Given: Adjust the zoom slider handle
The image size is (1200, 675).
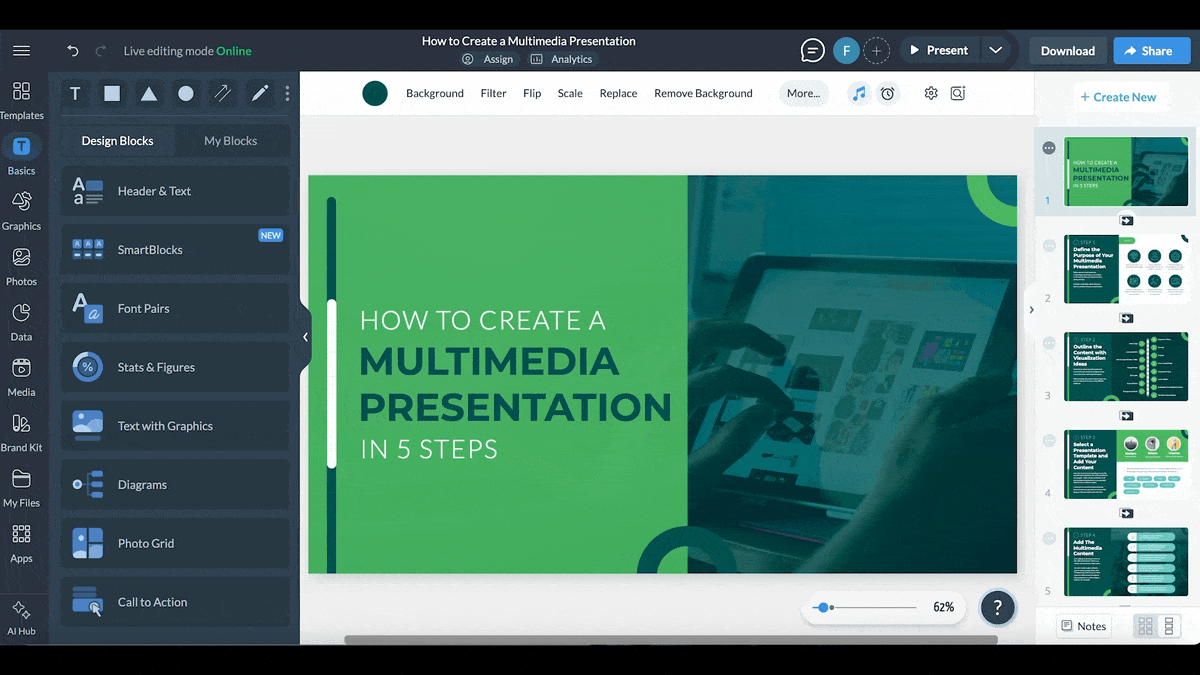Looking at the screenshot, I should tap(823, 607).
